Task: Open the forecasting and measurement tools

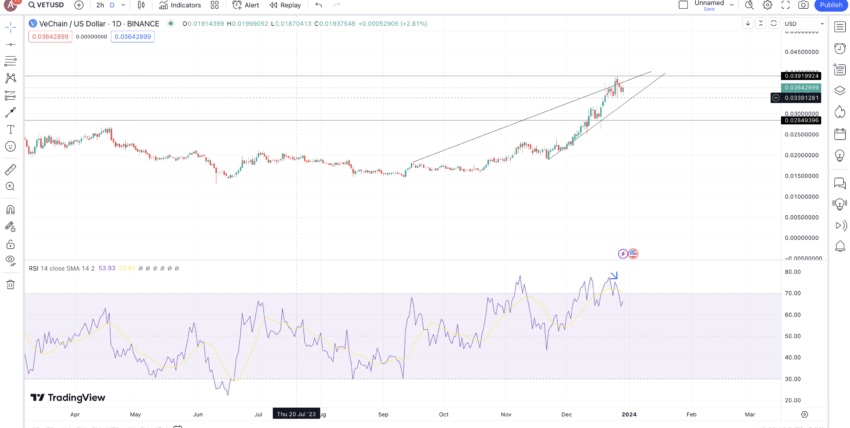Action: click(x=10, y=95)
